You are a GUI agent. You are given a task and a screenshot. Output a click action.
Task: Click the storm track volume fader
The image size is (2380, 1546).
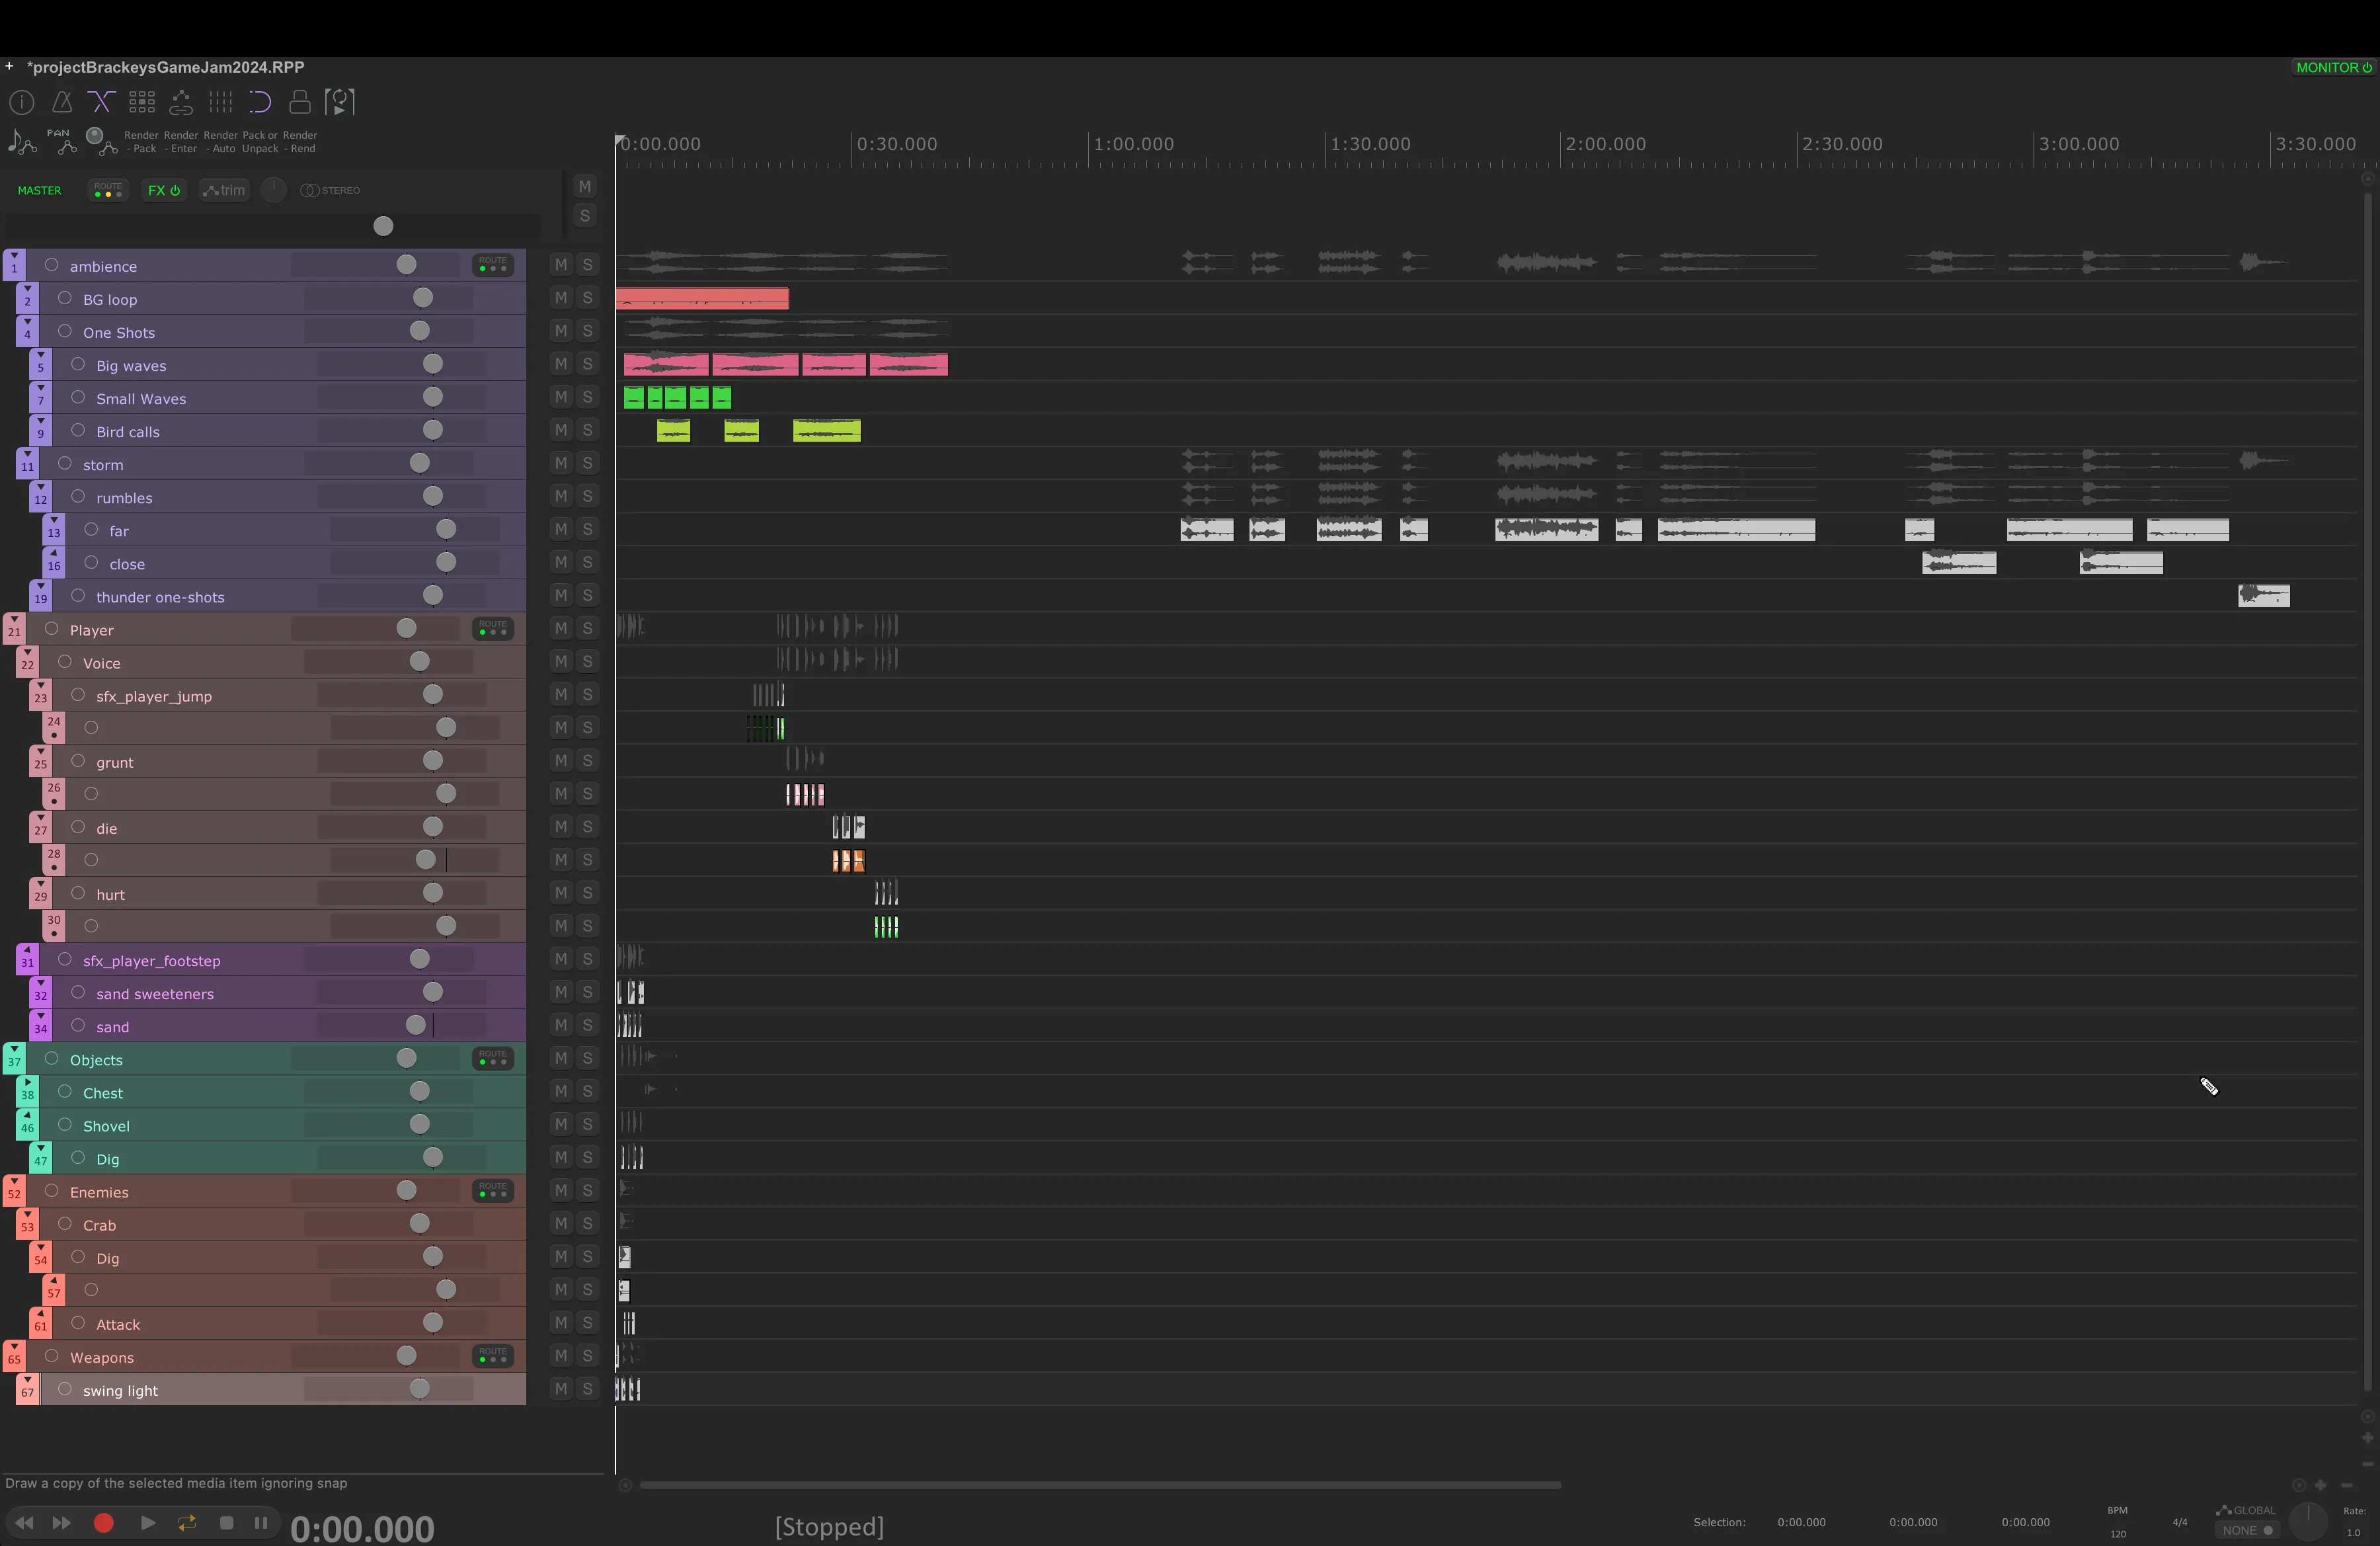pos(419,463)
